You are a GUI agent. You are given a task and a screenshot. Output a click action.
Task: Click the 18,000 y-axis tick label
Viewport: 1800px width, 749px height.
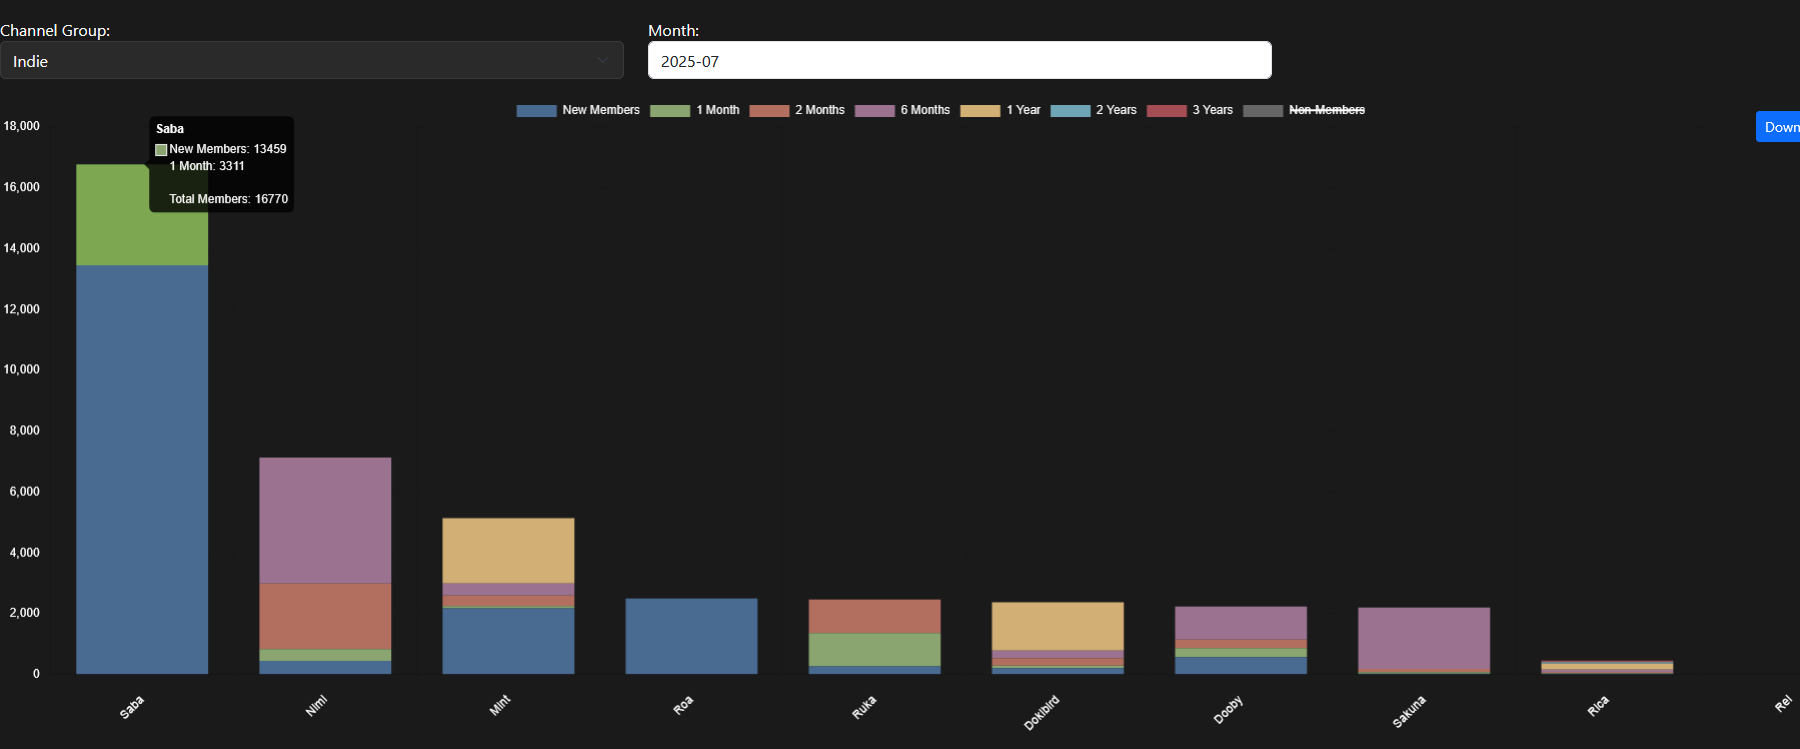click(x=21, y=126)
